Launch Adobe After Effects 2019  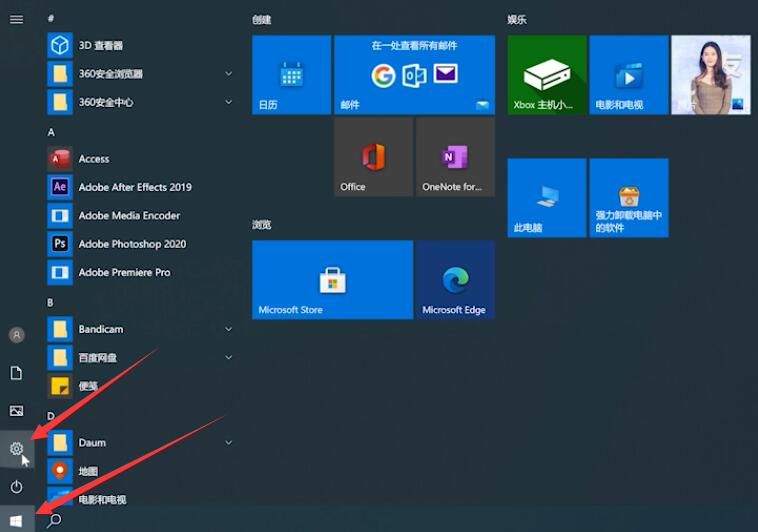coord(140,187)
